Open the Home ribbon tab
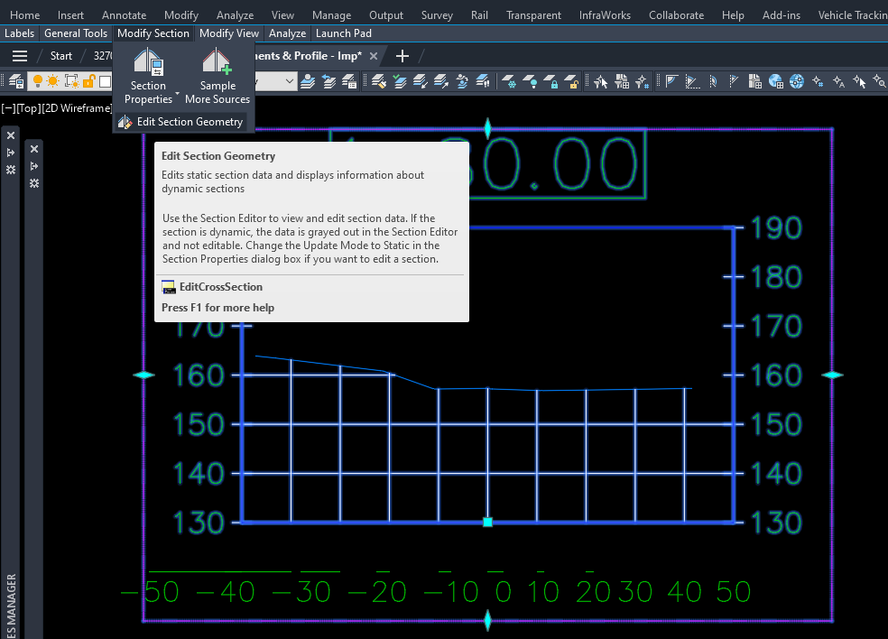Viewport: 888px width, 639px height. 25,15
